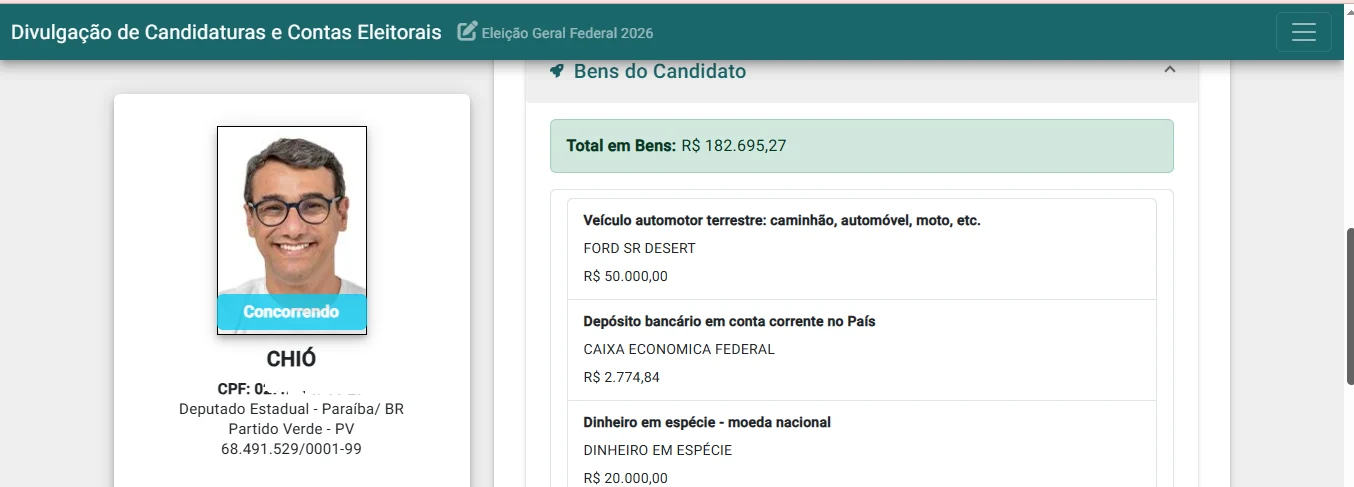The width and height of the screenshot is (1354, 487).
Task: Click the page vertical scrollbar thumb
Action: click(x=1350, y=306)
